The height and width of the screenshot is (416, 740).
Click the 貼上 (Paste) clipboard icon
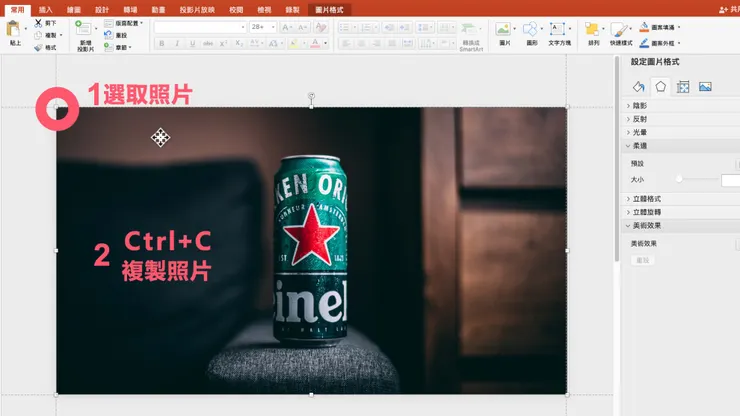tap(14, 29)
